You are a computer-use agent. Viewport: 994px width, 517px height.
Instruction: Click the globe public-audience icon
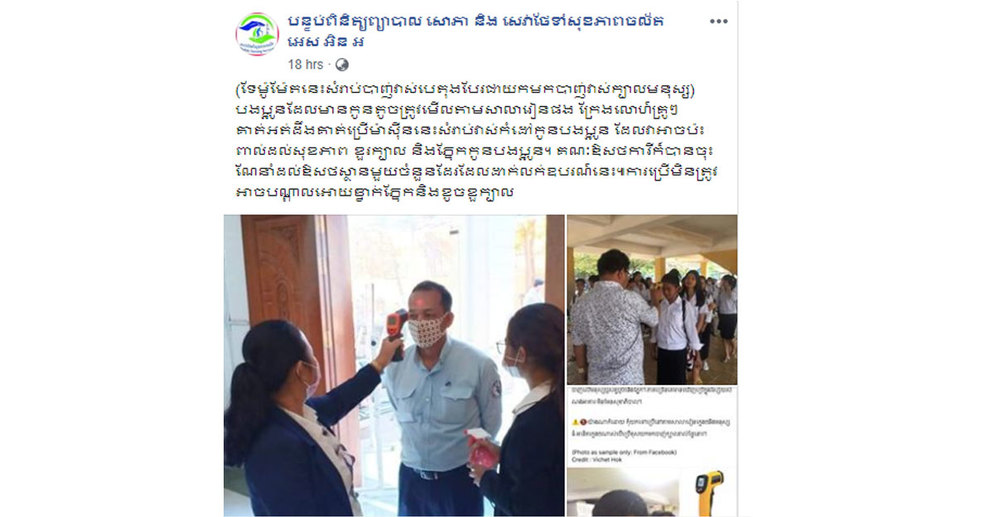342,65
